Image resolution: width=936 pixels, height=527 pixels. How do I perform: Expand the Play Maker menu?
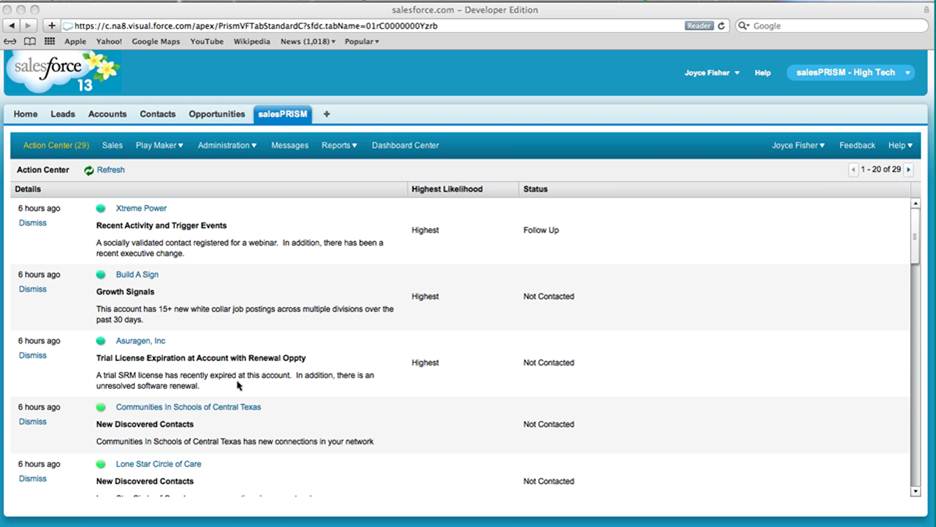(159, 146)
